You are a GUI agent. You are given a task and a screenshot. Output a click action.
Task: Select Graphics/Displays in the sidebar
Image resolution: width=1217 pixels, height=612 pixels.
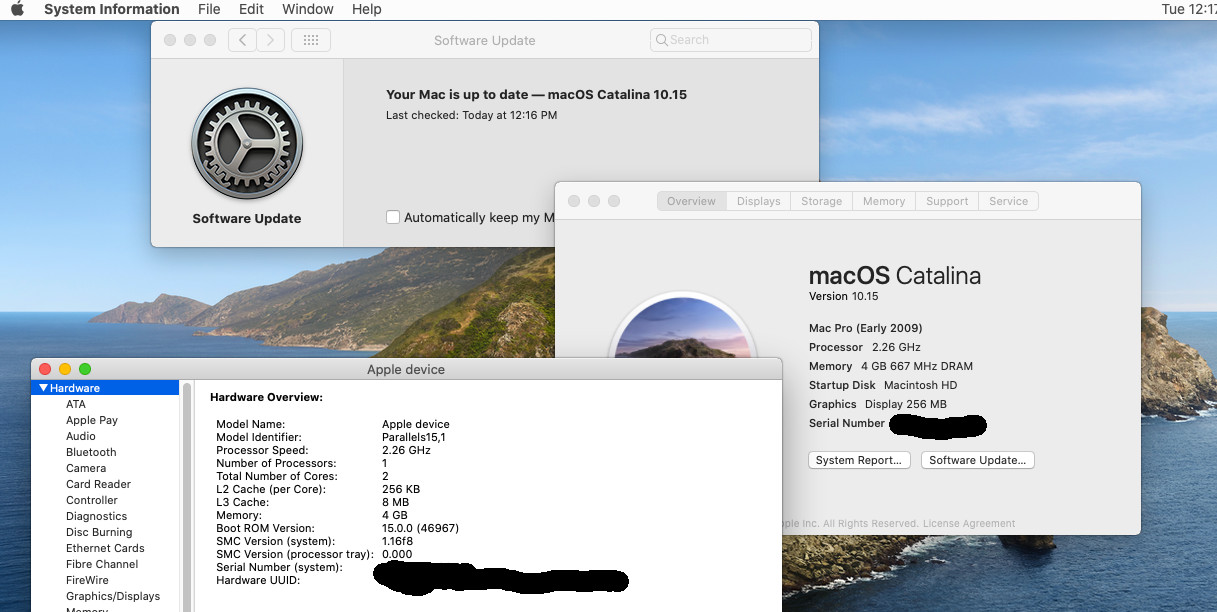(113, 596)
